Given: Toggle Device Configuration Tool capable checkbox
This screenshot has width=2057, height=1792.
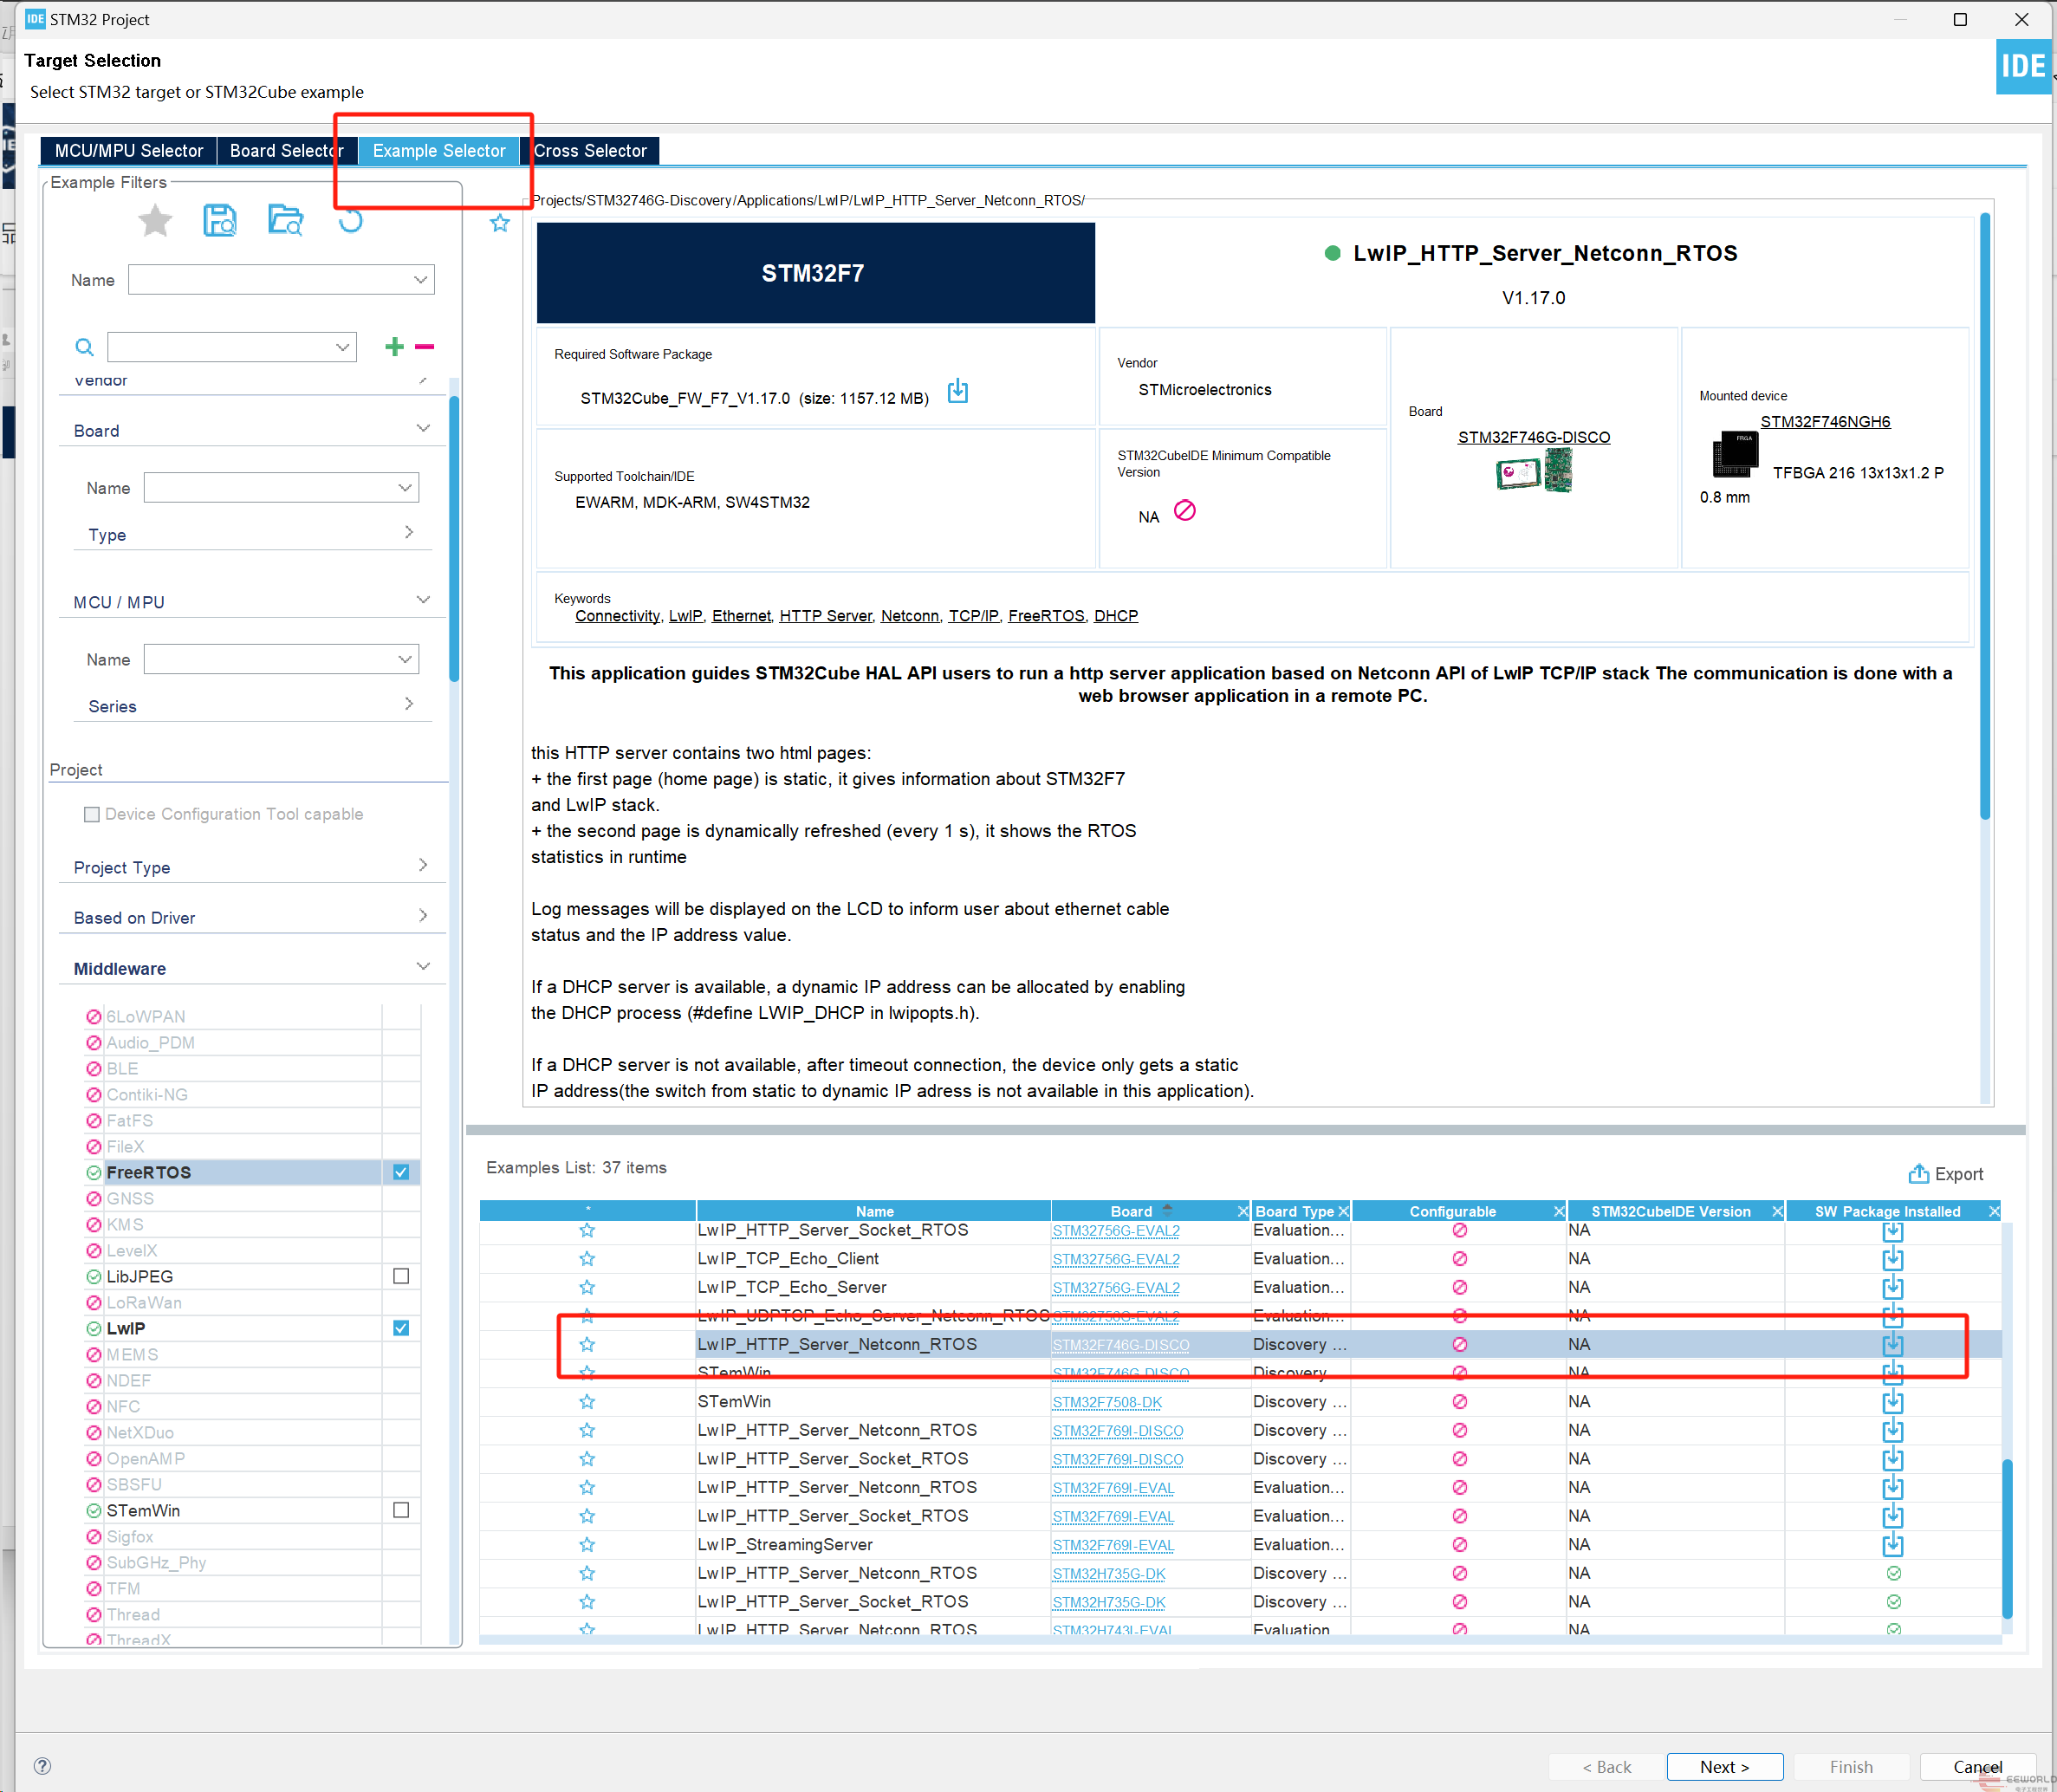Looking at the screenshot, I should pos(92,814).
